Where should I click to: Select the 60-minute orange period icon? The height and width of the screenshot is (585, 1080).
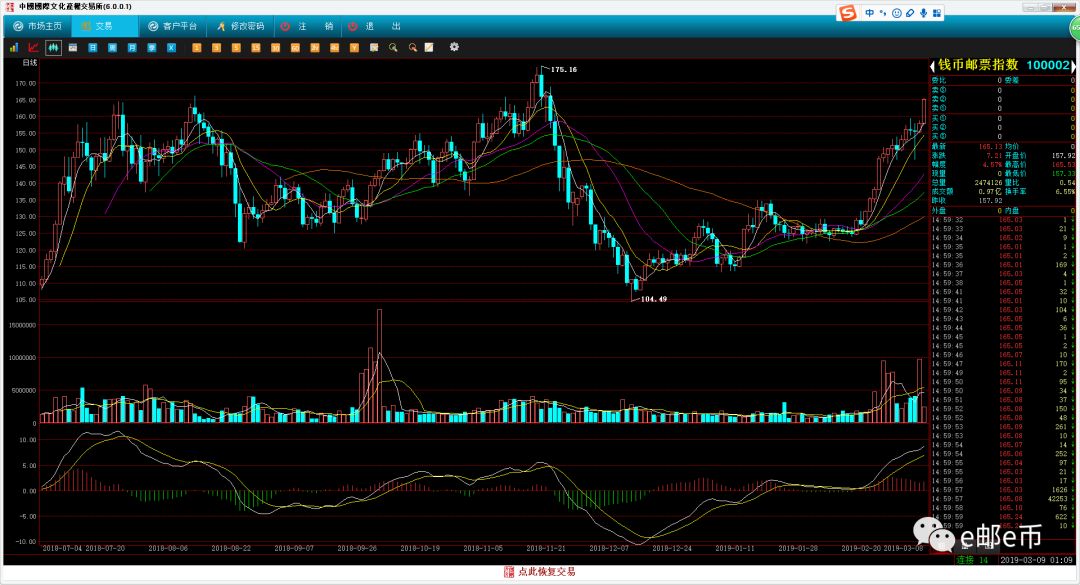pos(295,48)
